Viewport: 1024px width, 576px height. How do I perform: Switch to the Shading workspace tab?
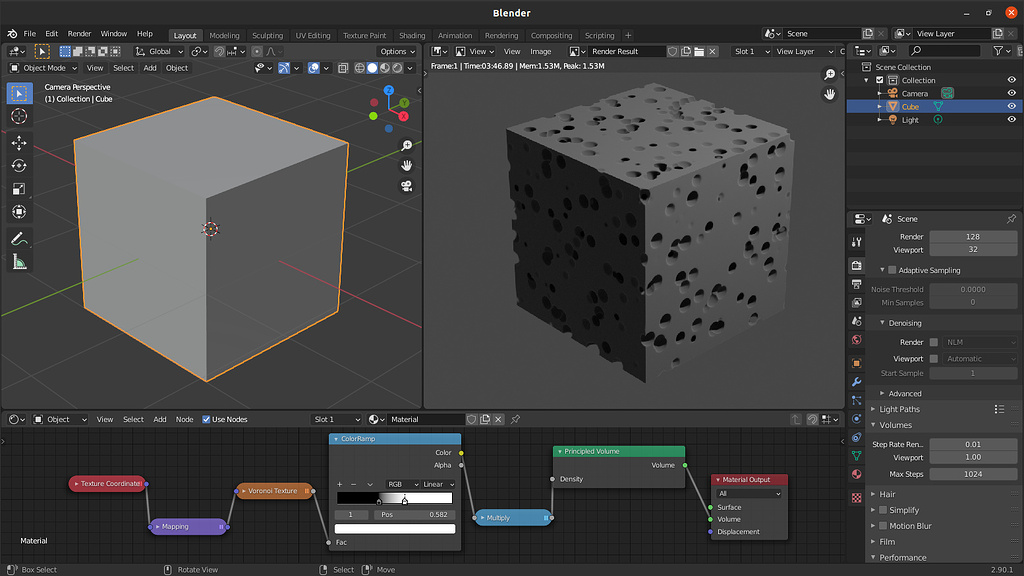(x=412, y=35)
